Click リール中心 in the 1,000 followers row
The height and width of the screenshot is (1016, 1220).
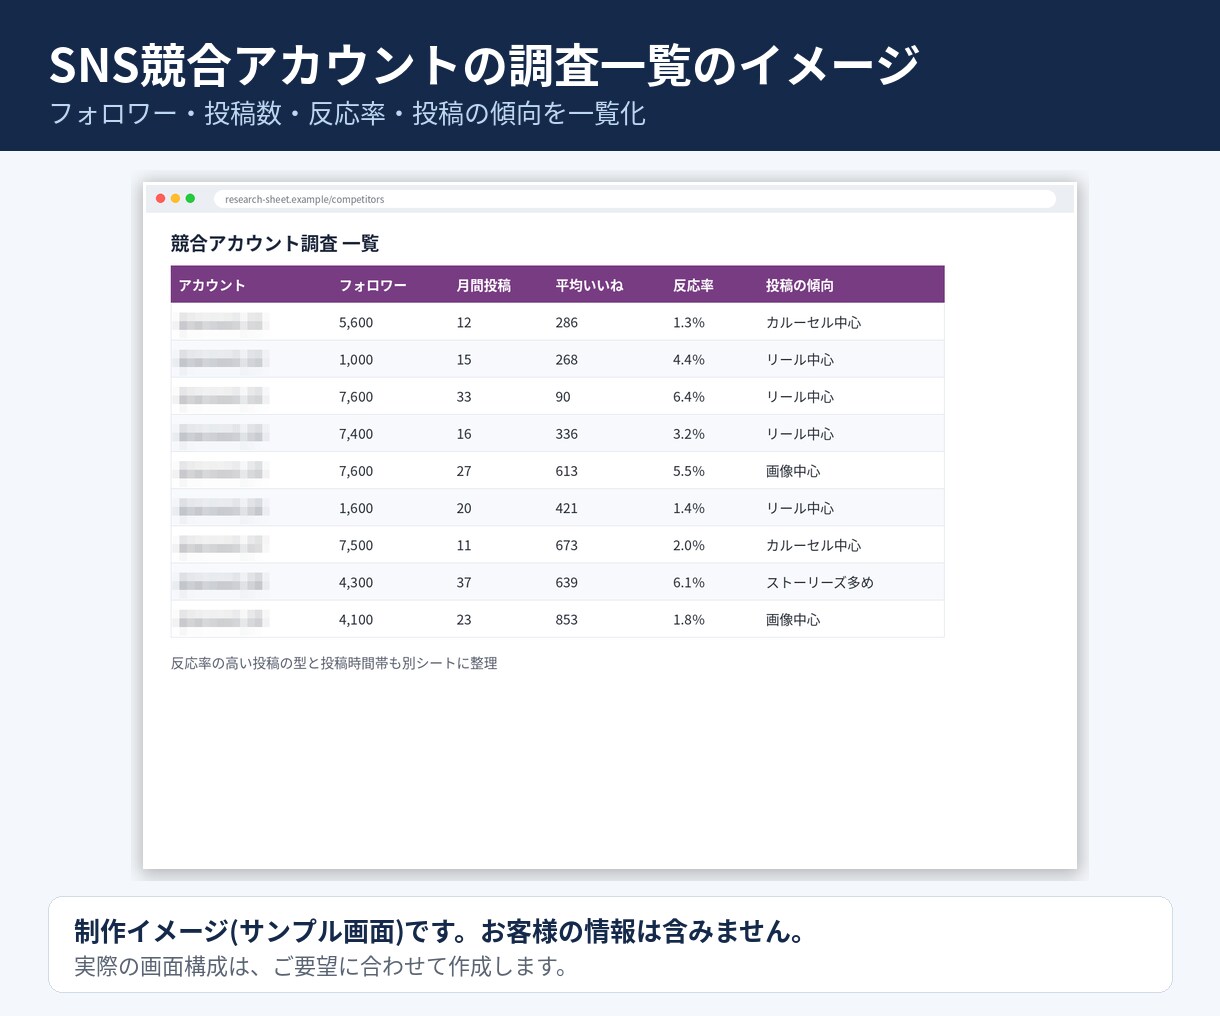(x=800, y=360)
